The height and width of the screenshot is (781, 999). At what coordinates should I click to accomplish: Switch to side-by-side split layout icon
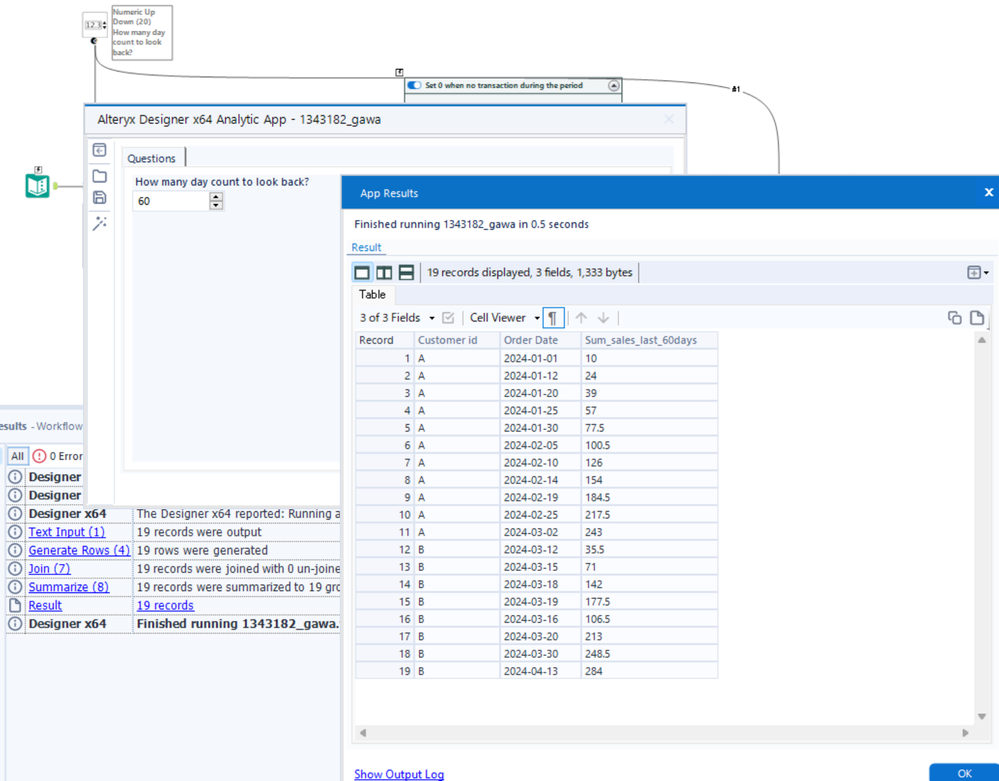[384, 273]
